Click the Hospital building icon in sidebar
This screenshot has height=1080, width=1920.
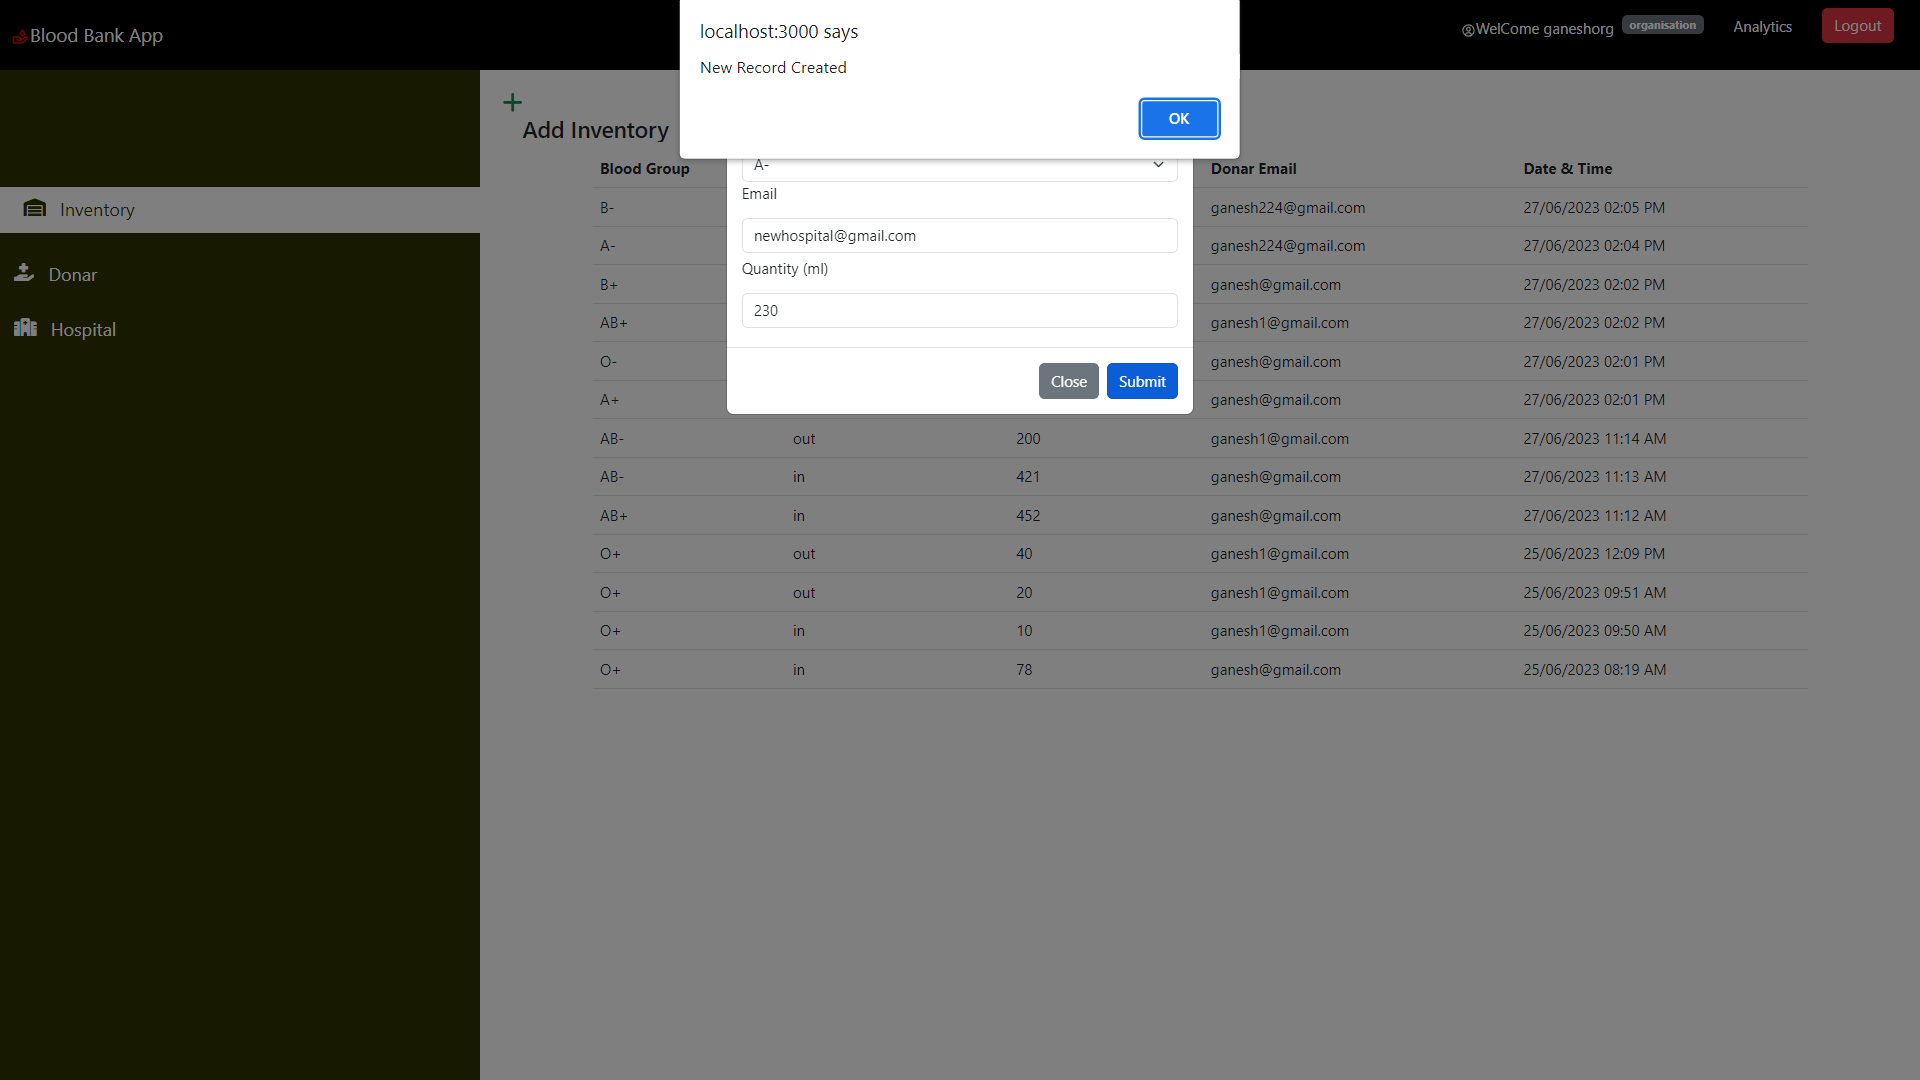(24, 328)
